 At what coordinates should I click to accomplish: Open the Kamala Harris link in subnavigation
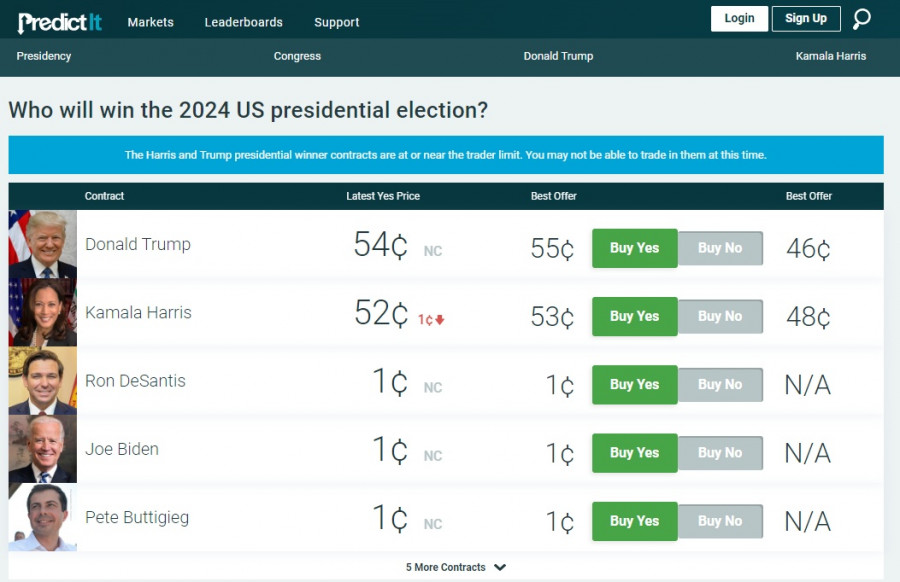click(830, 56)
